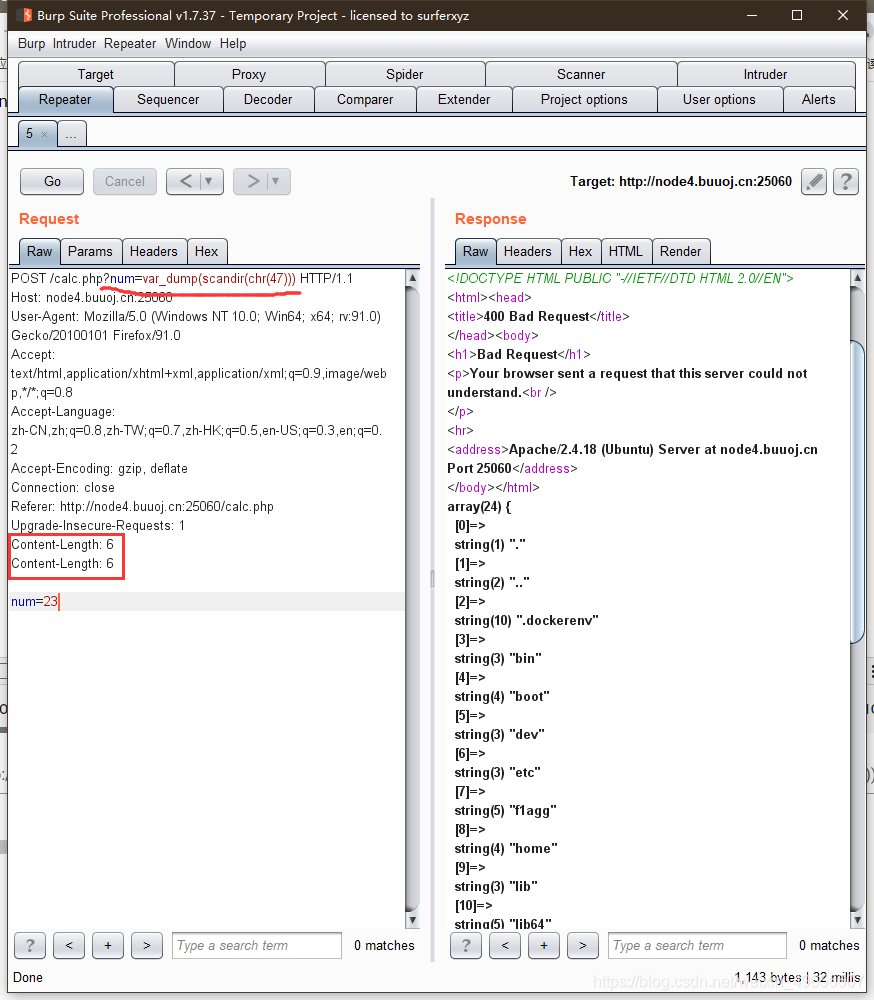Select Response HTML tab

pos(626,251)
